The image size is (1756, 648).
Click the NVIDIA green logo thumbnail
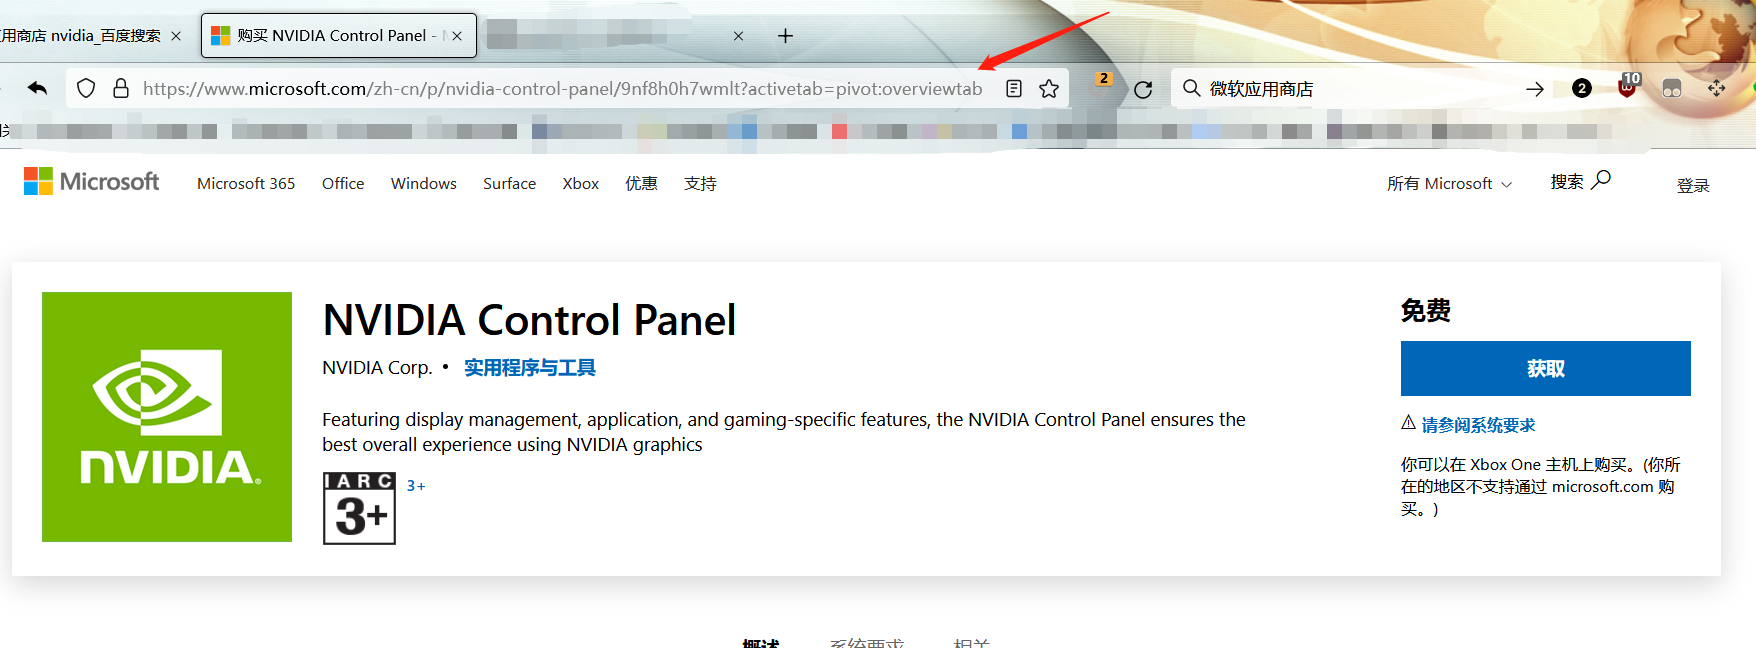pos(167,417)
